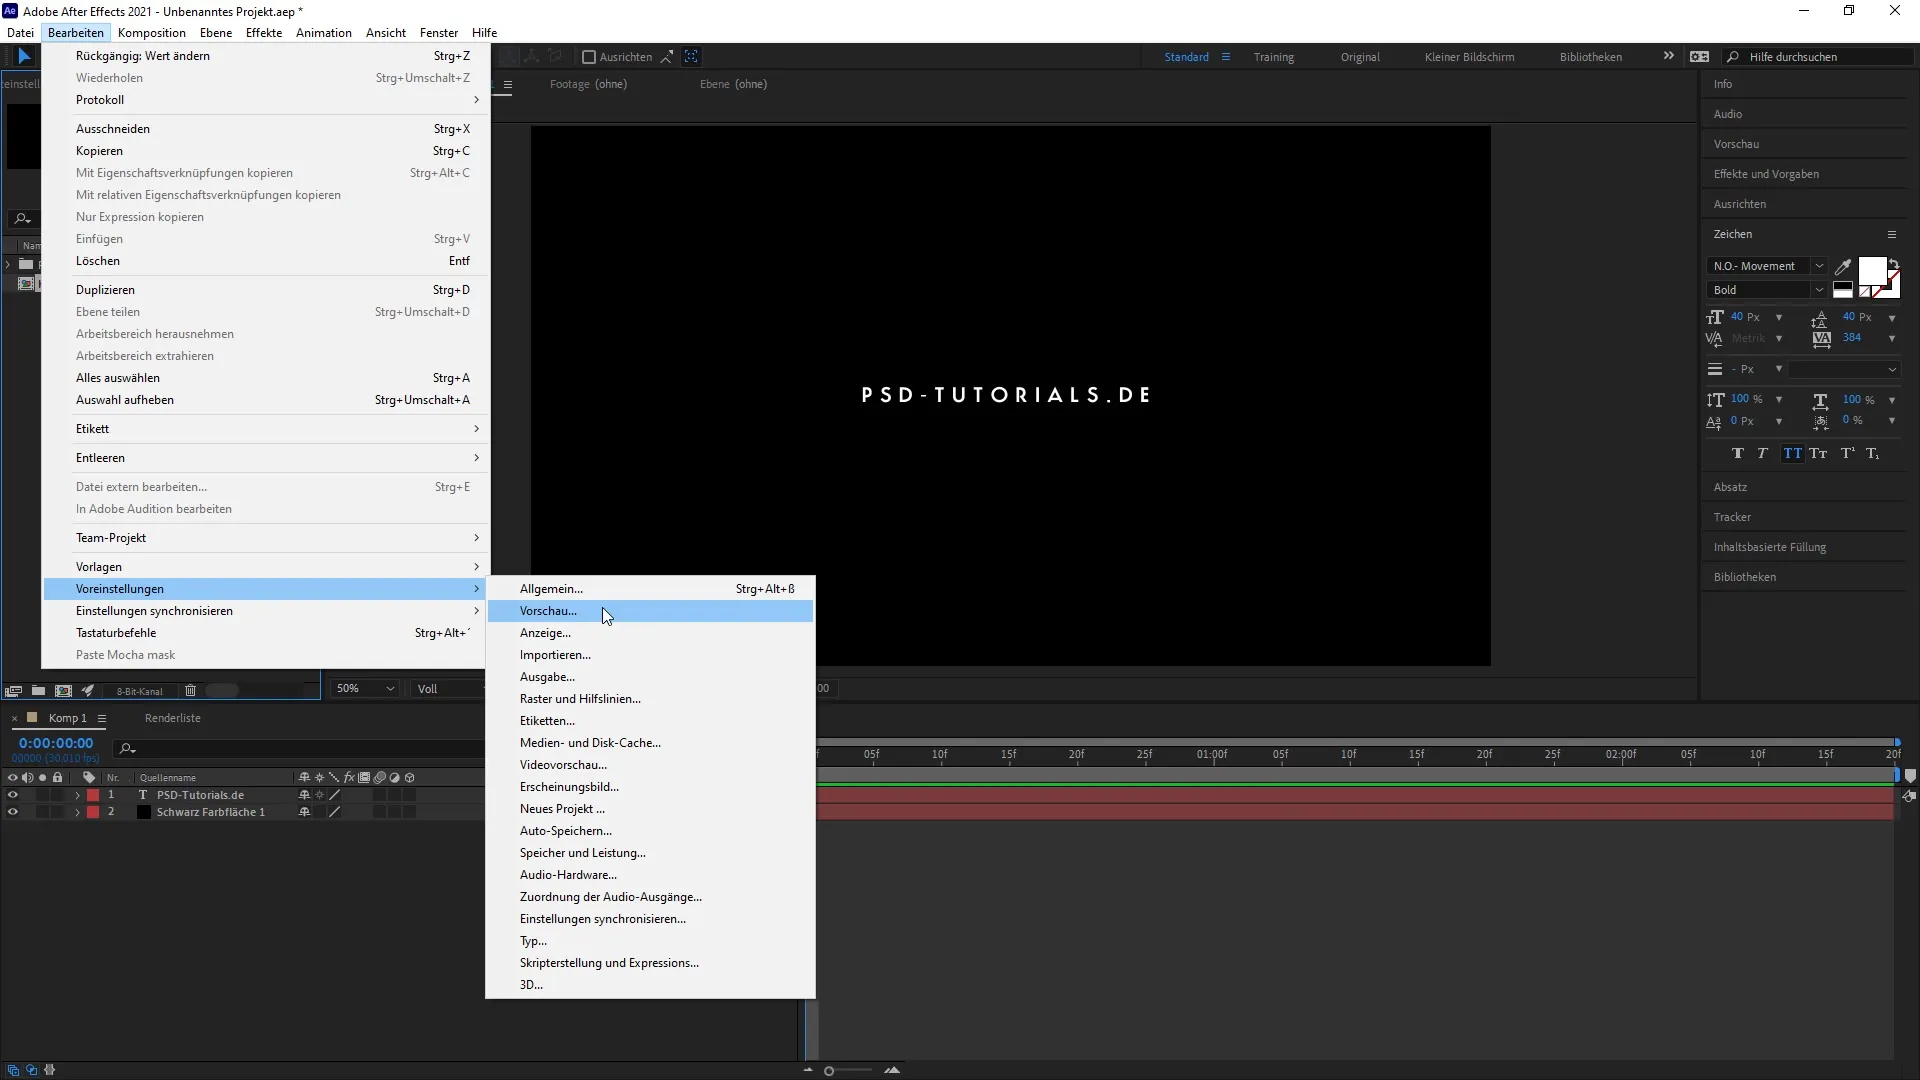The width and height of the screenshot is (1920, 1080).
Task: Click the trash icon in project panel
Action: [190, 690]
